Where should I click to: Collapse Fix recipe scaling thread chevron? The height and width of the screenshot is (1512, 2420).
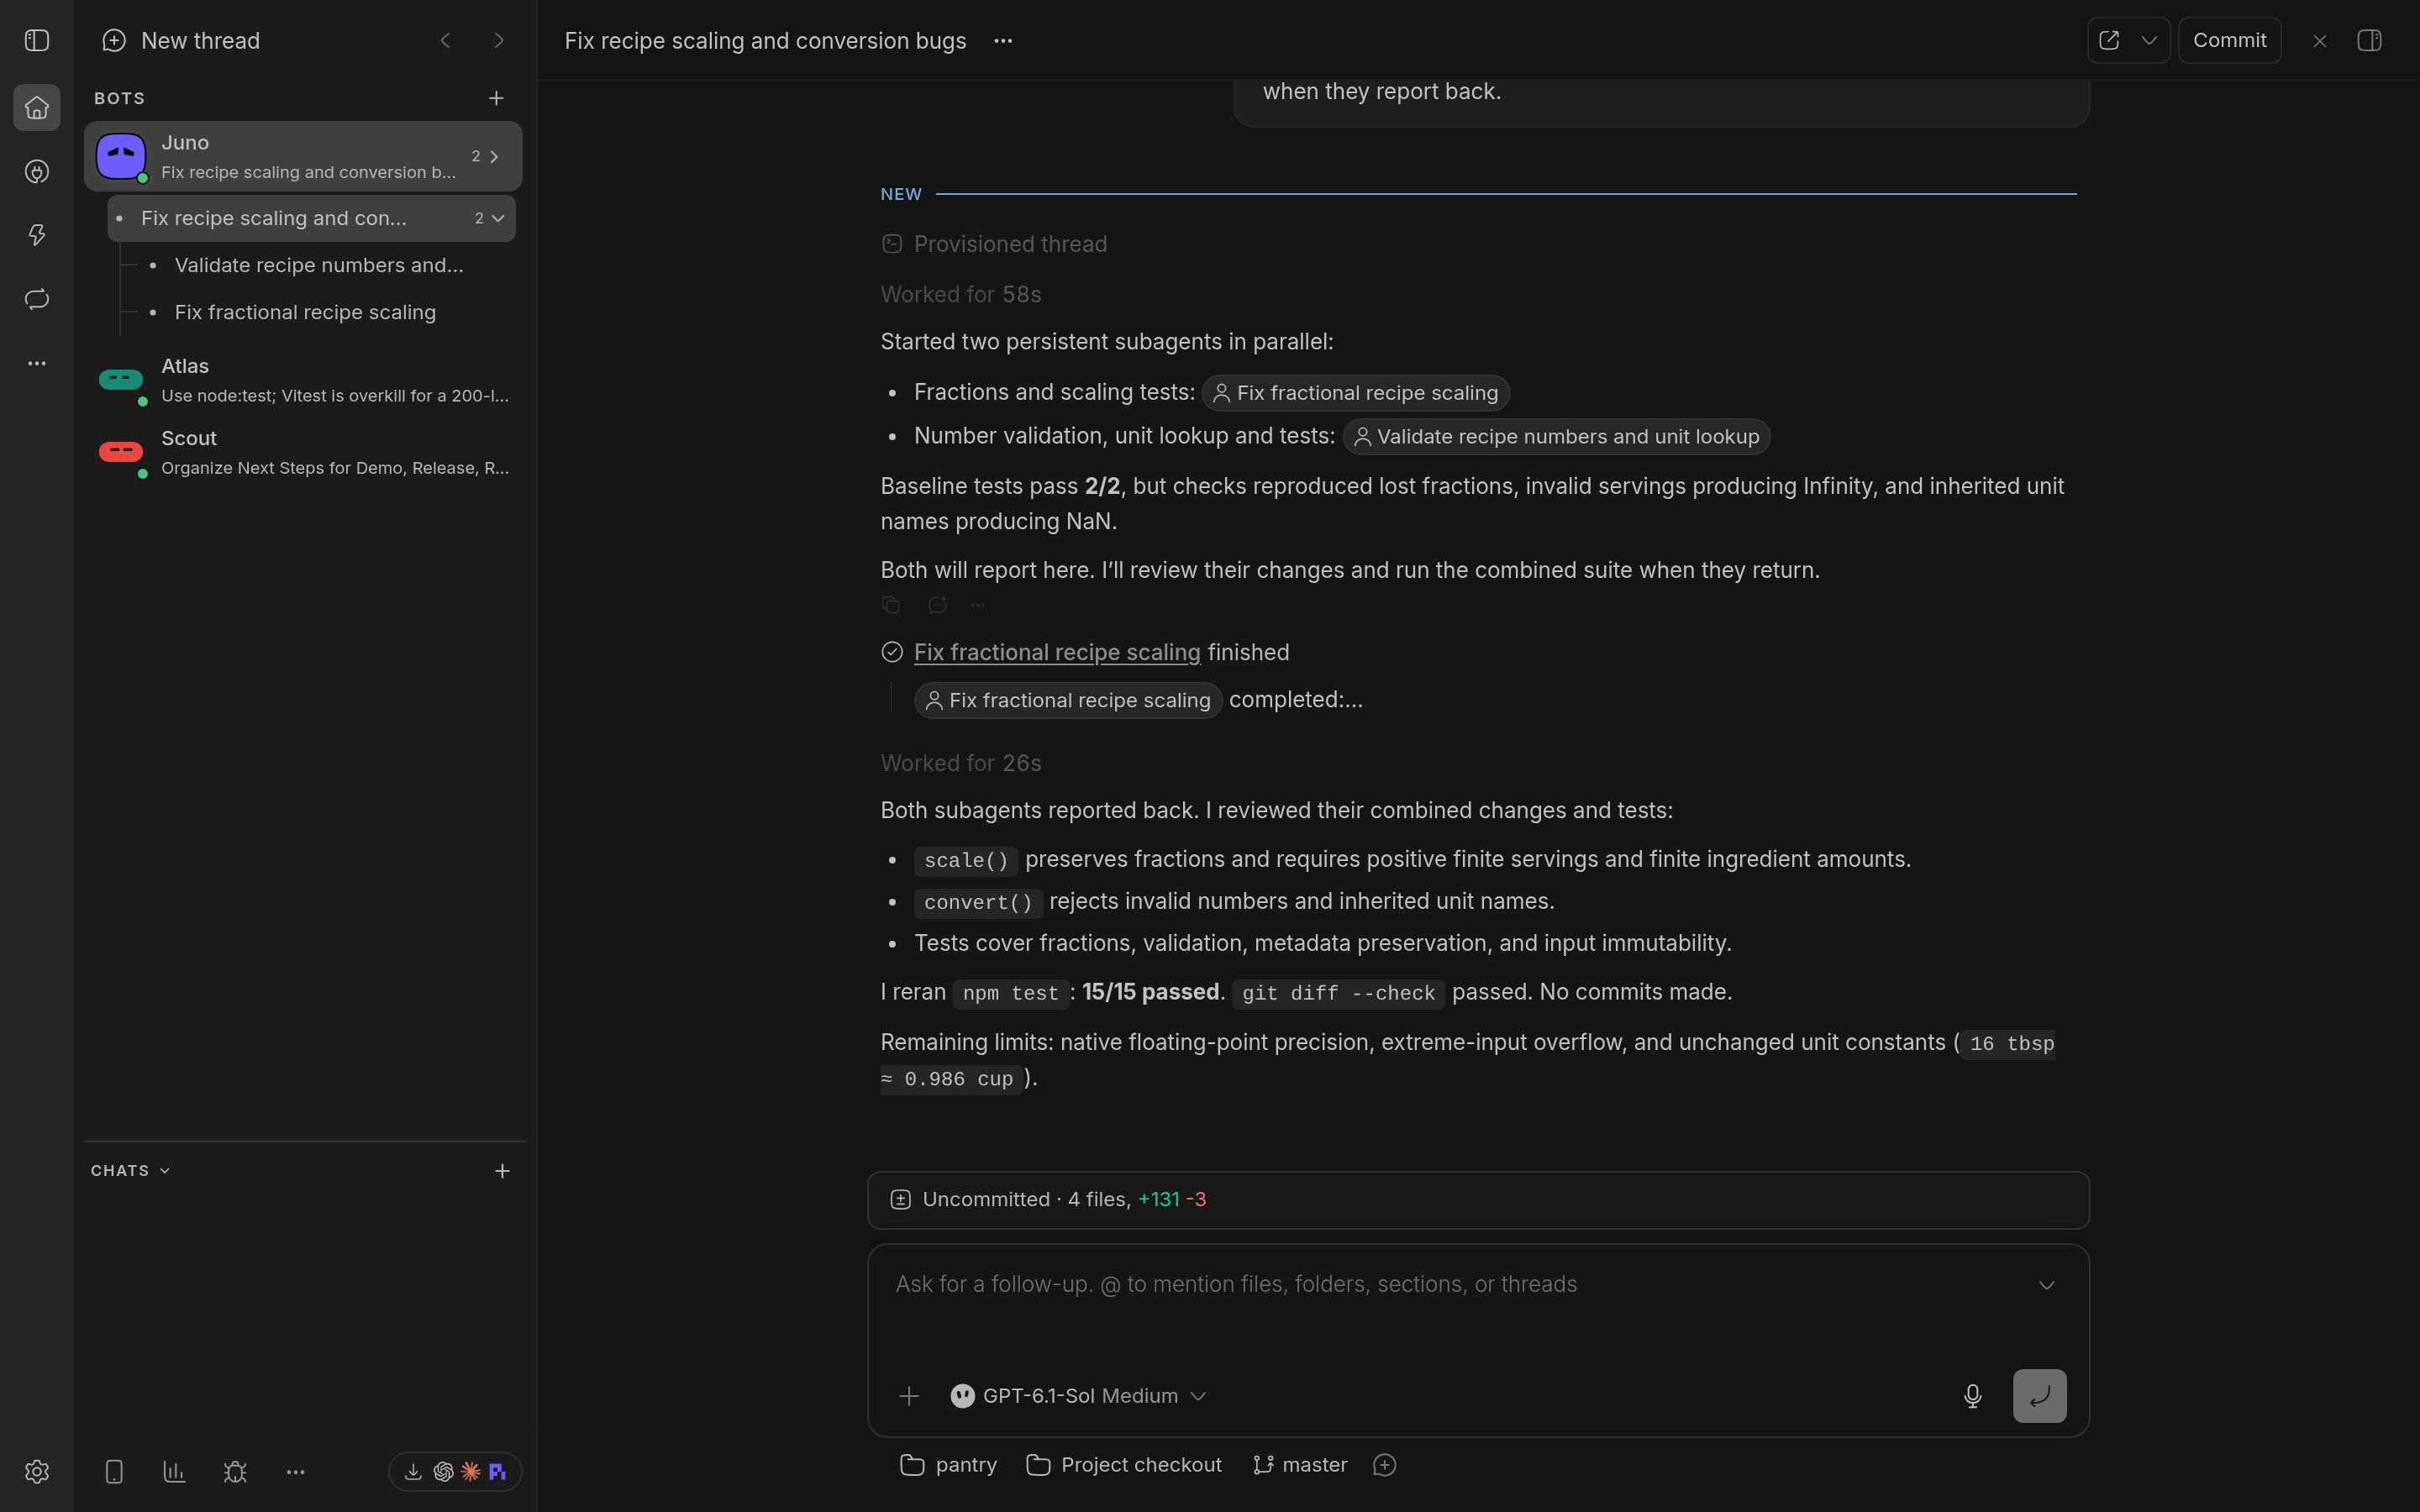(498, 218)
